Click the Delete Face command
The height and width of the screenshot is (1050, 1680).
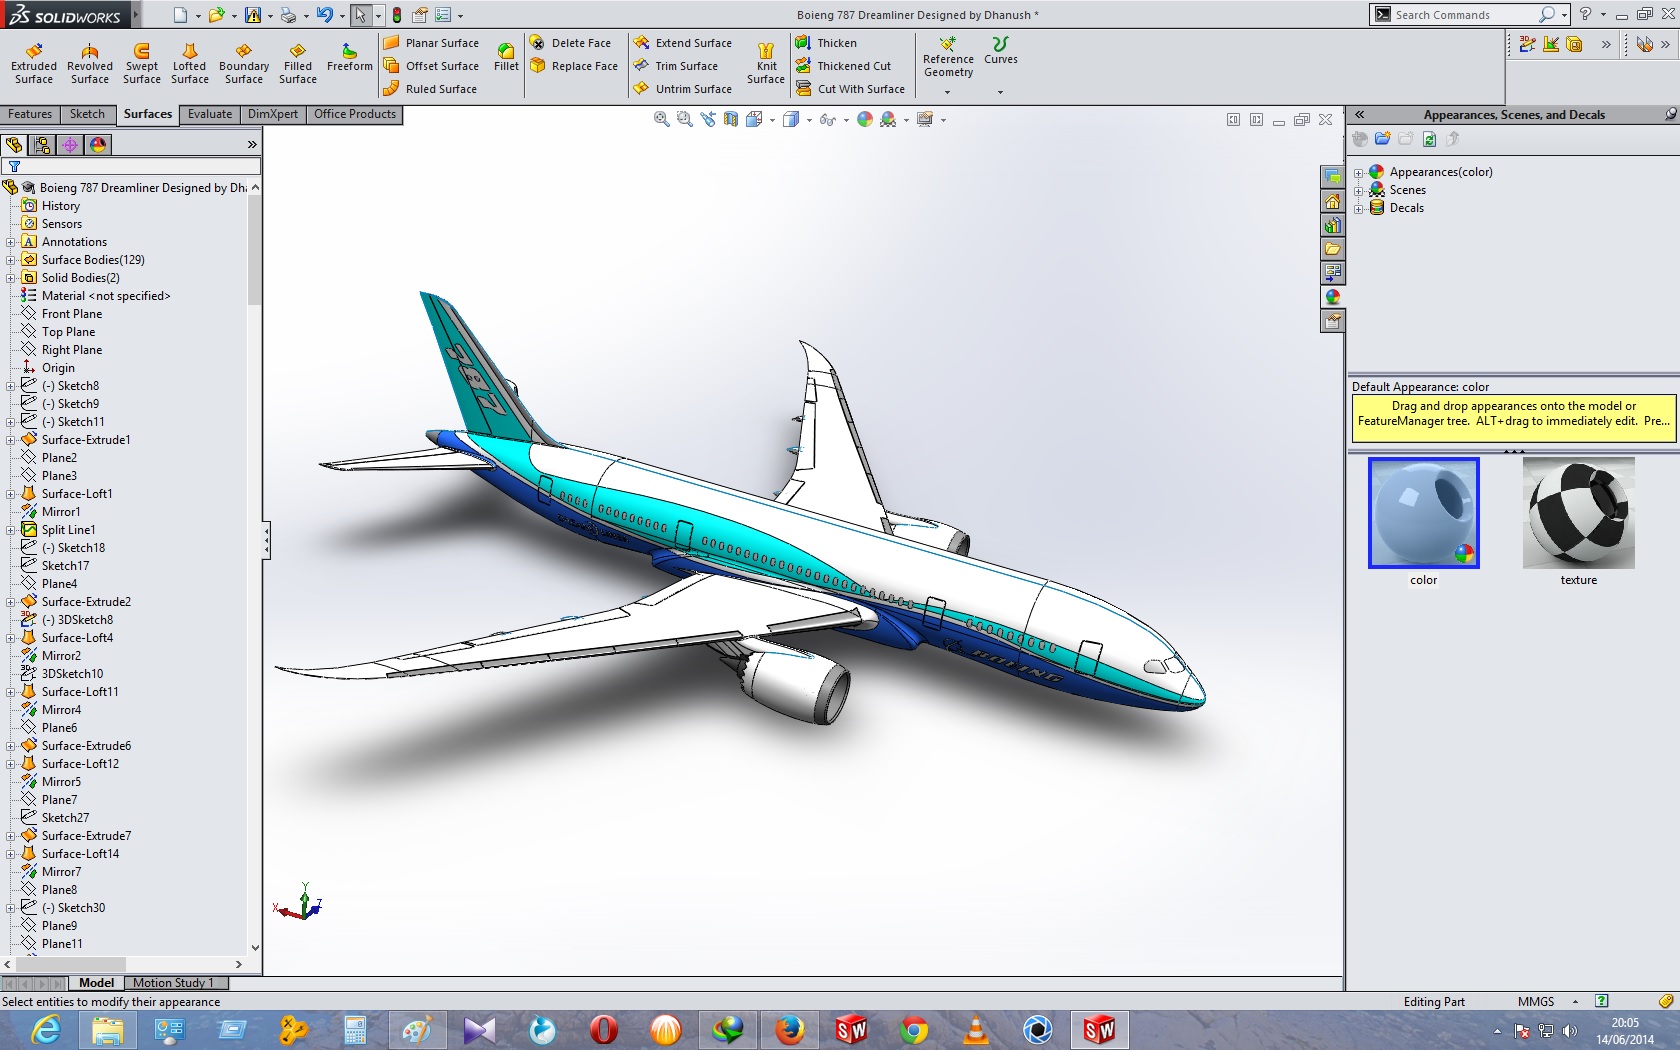tap(574, 43)
